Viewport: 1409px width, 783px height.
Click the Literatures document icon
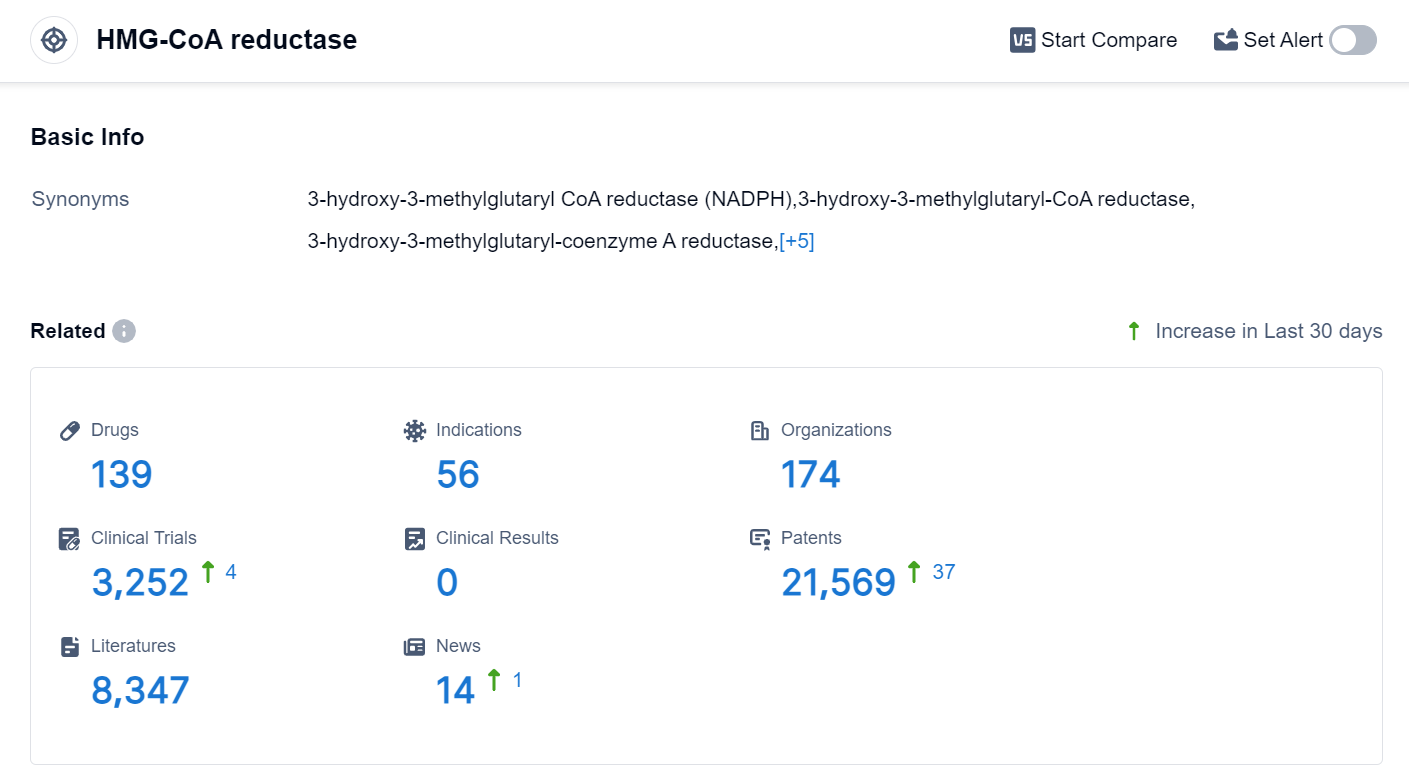[70, 647]
